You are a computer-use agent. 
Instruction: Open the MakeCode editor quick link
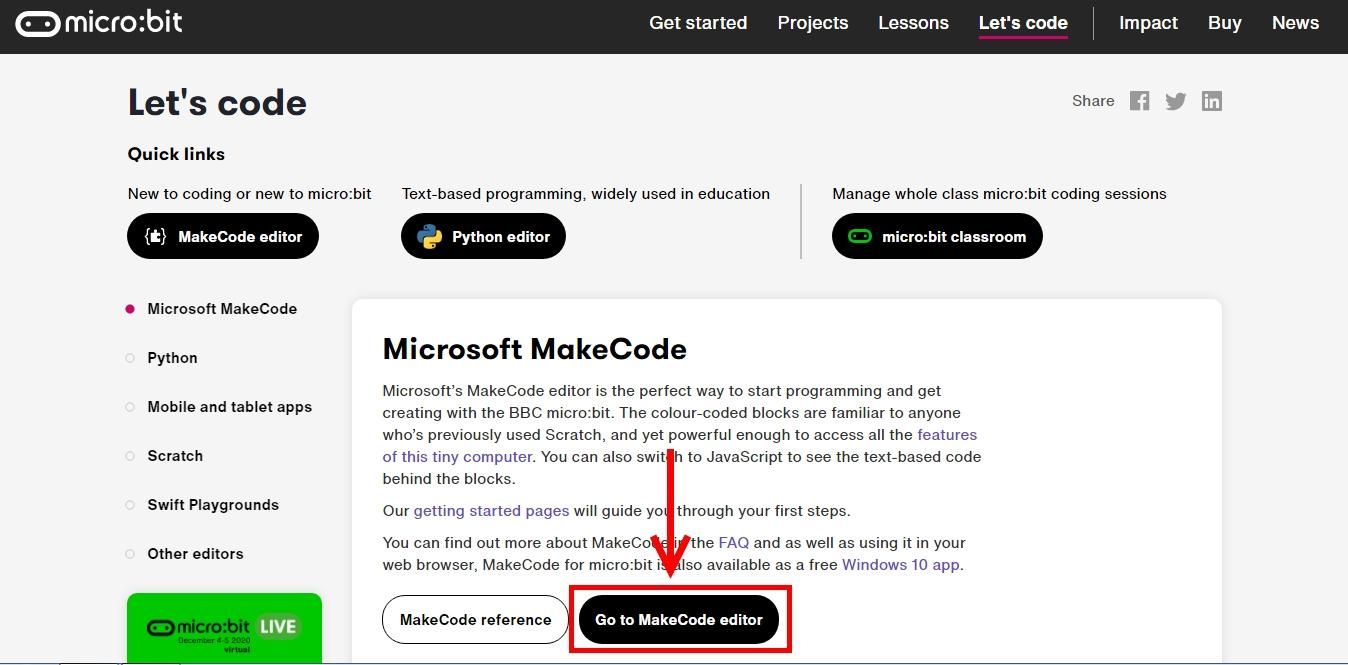click(222, 236)
